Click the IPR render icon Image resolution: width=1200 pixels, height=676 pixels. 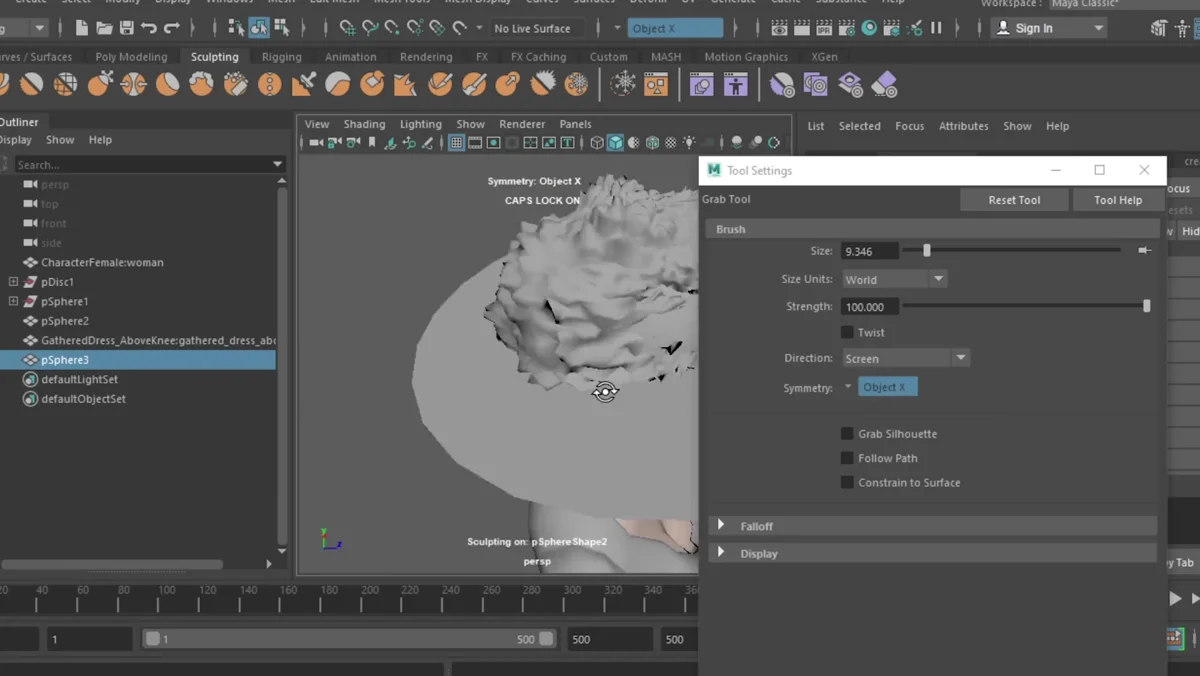[824, 28]
